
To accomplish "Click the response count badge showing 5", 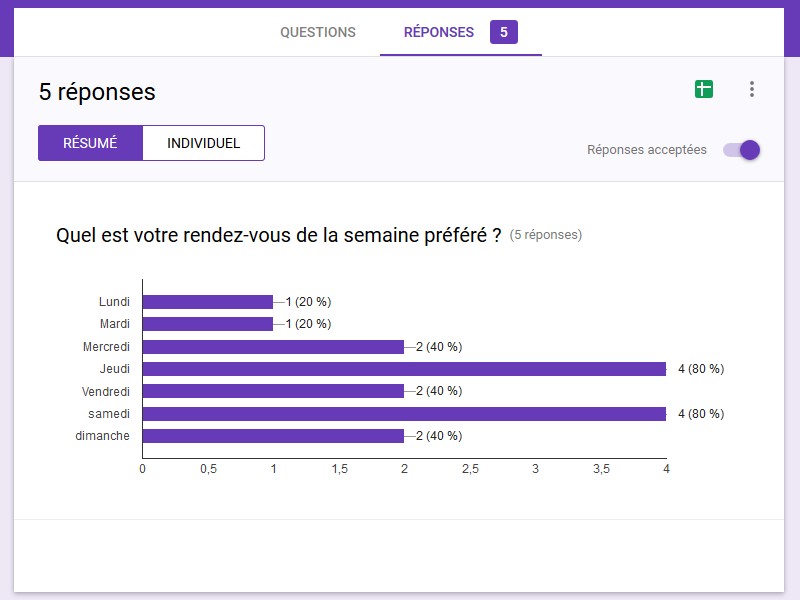I will [504, 32].
